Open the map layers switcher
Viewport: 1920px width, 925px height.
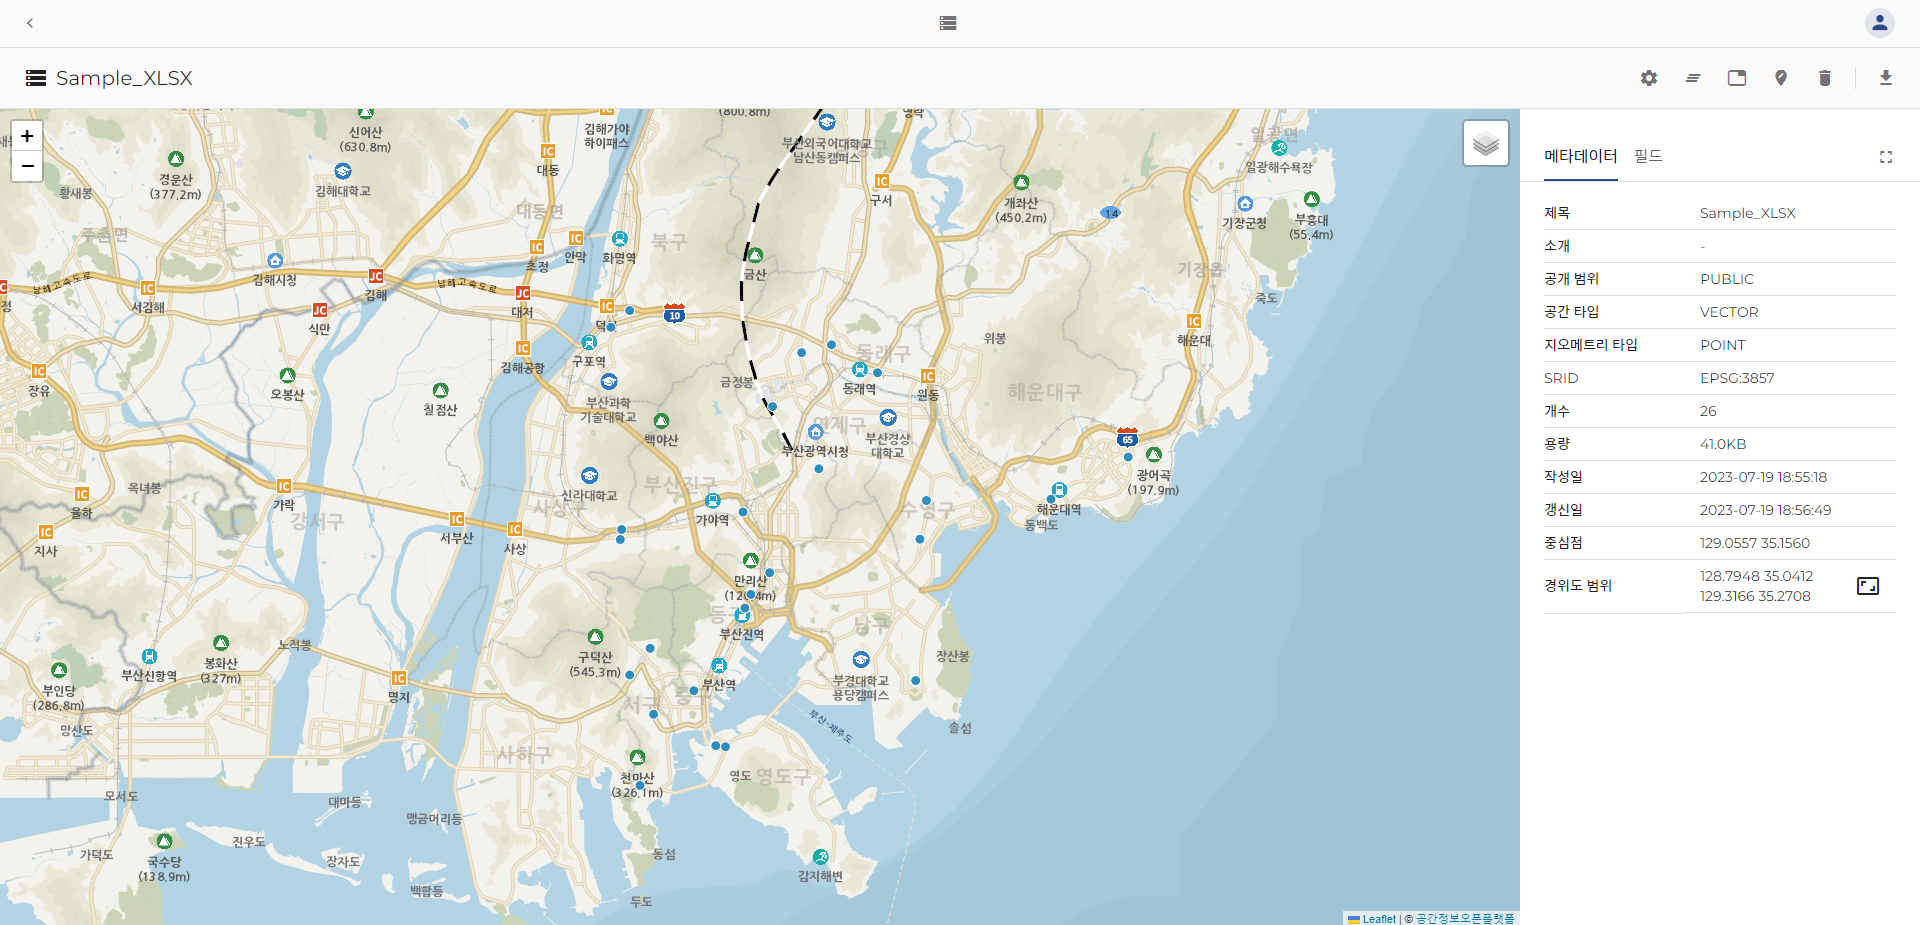1486,144
